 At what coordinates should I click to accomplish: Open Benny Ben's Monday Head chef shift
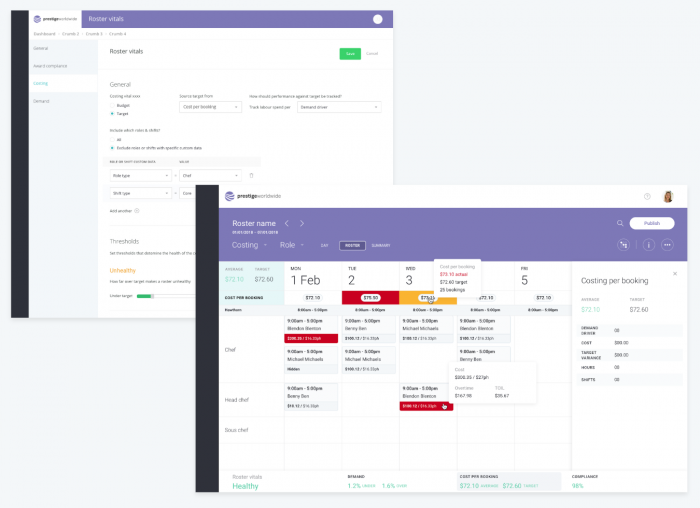click(311, 397)
